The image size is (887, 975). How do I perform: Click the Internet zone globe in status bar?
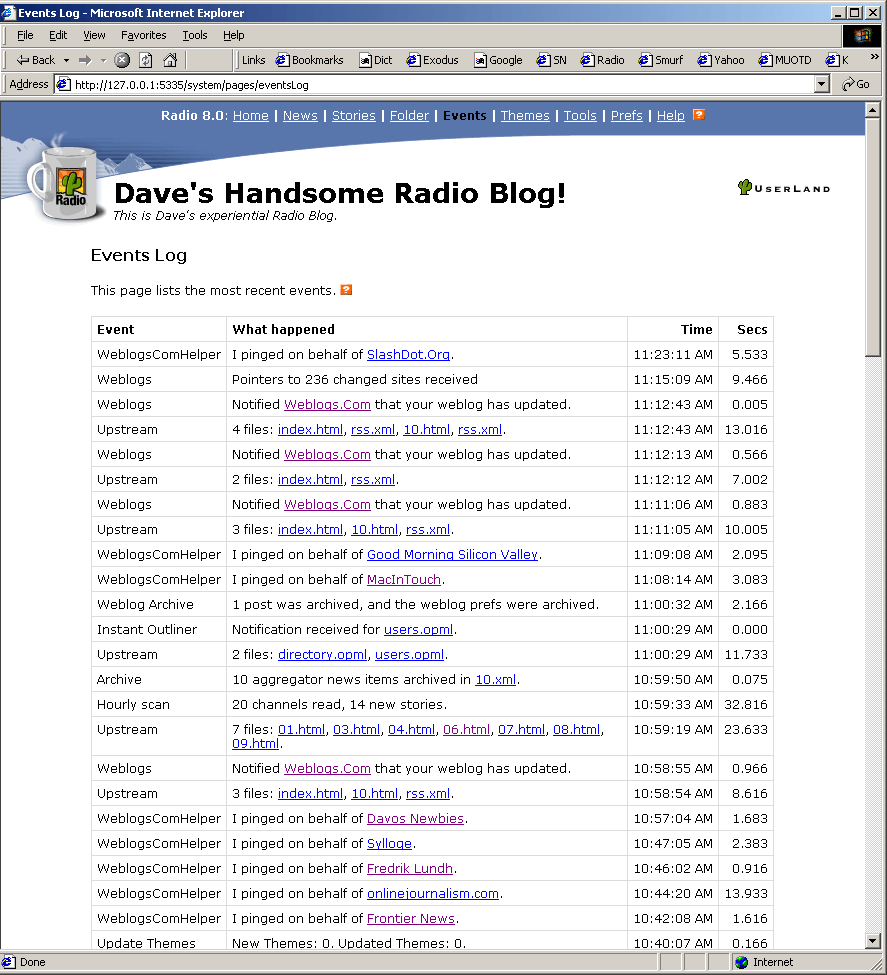[x=741, y=962]
